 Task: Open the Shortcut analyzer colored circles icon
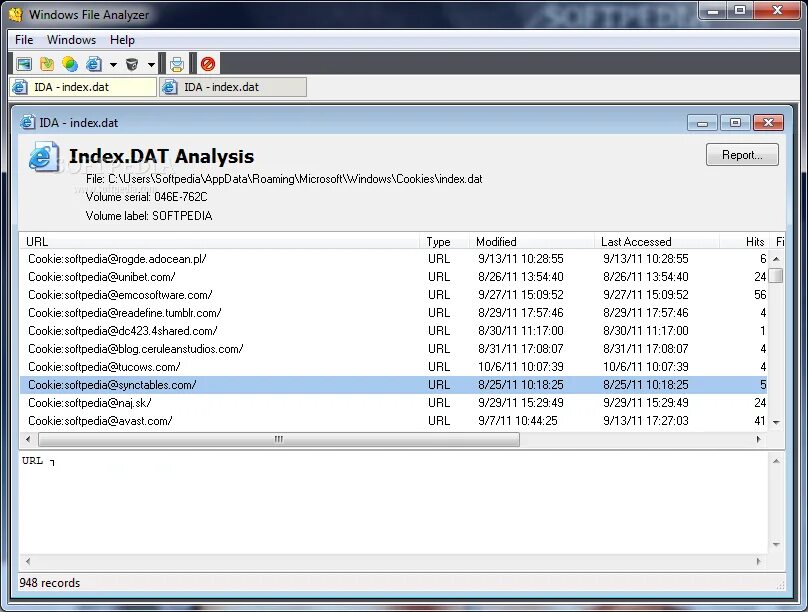(70, 64)
